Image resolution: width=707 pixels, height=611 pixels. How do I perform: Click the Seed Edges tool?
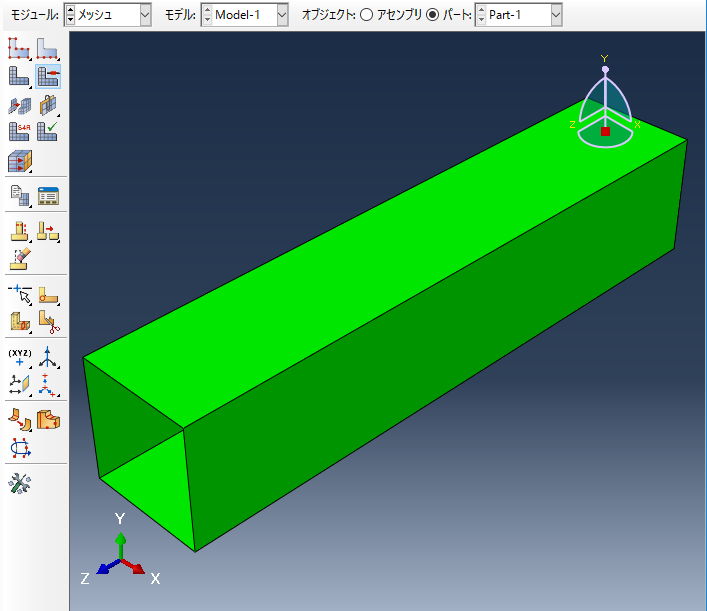click(x=48, y=48)
